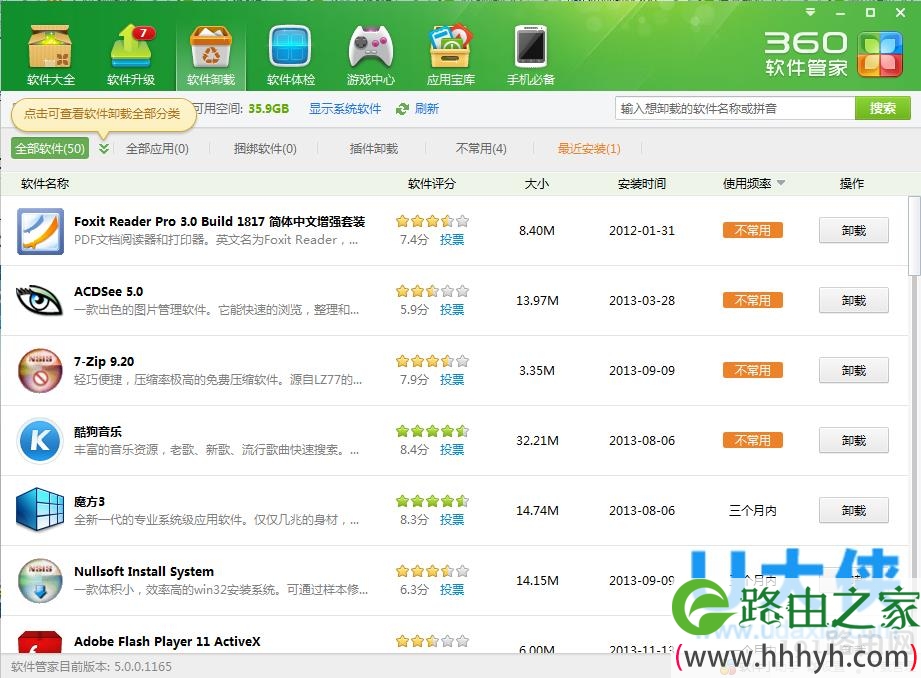
Task: Click the green 搜索 search button
Action: 883,108
